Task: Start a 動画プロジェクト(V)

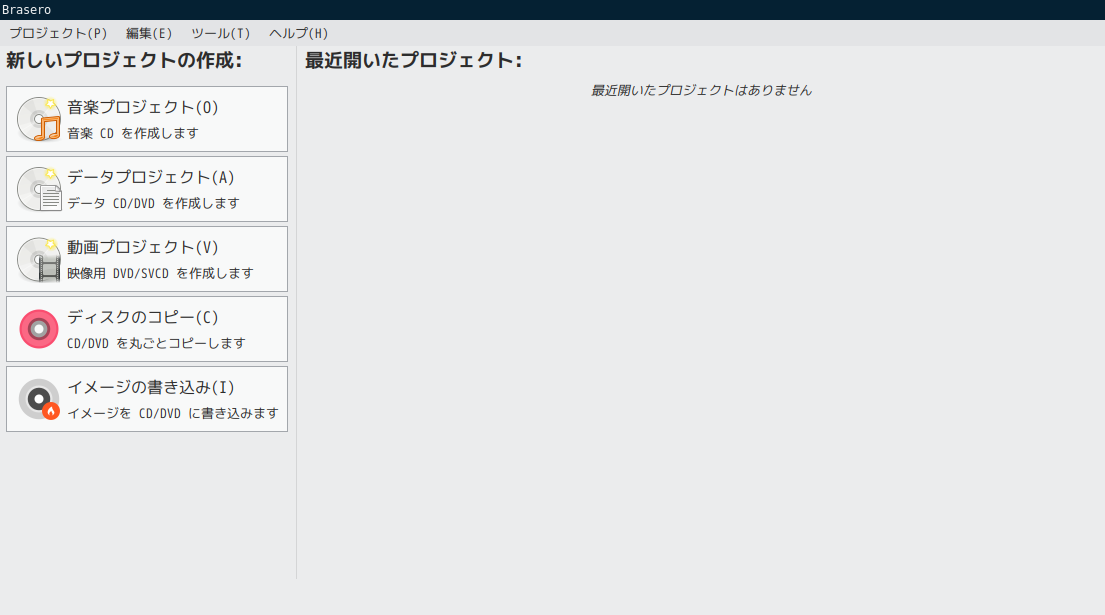Action: [147, 259]
